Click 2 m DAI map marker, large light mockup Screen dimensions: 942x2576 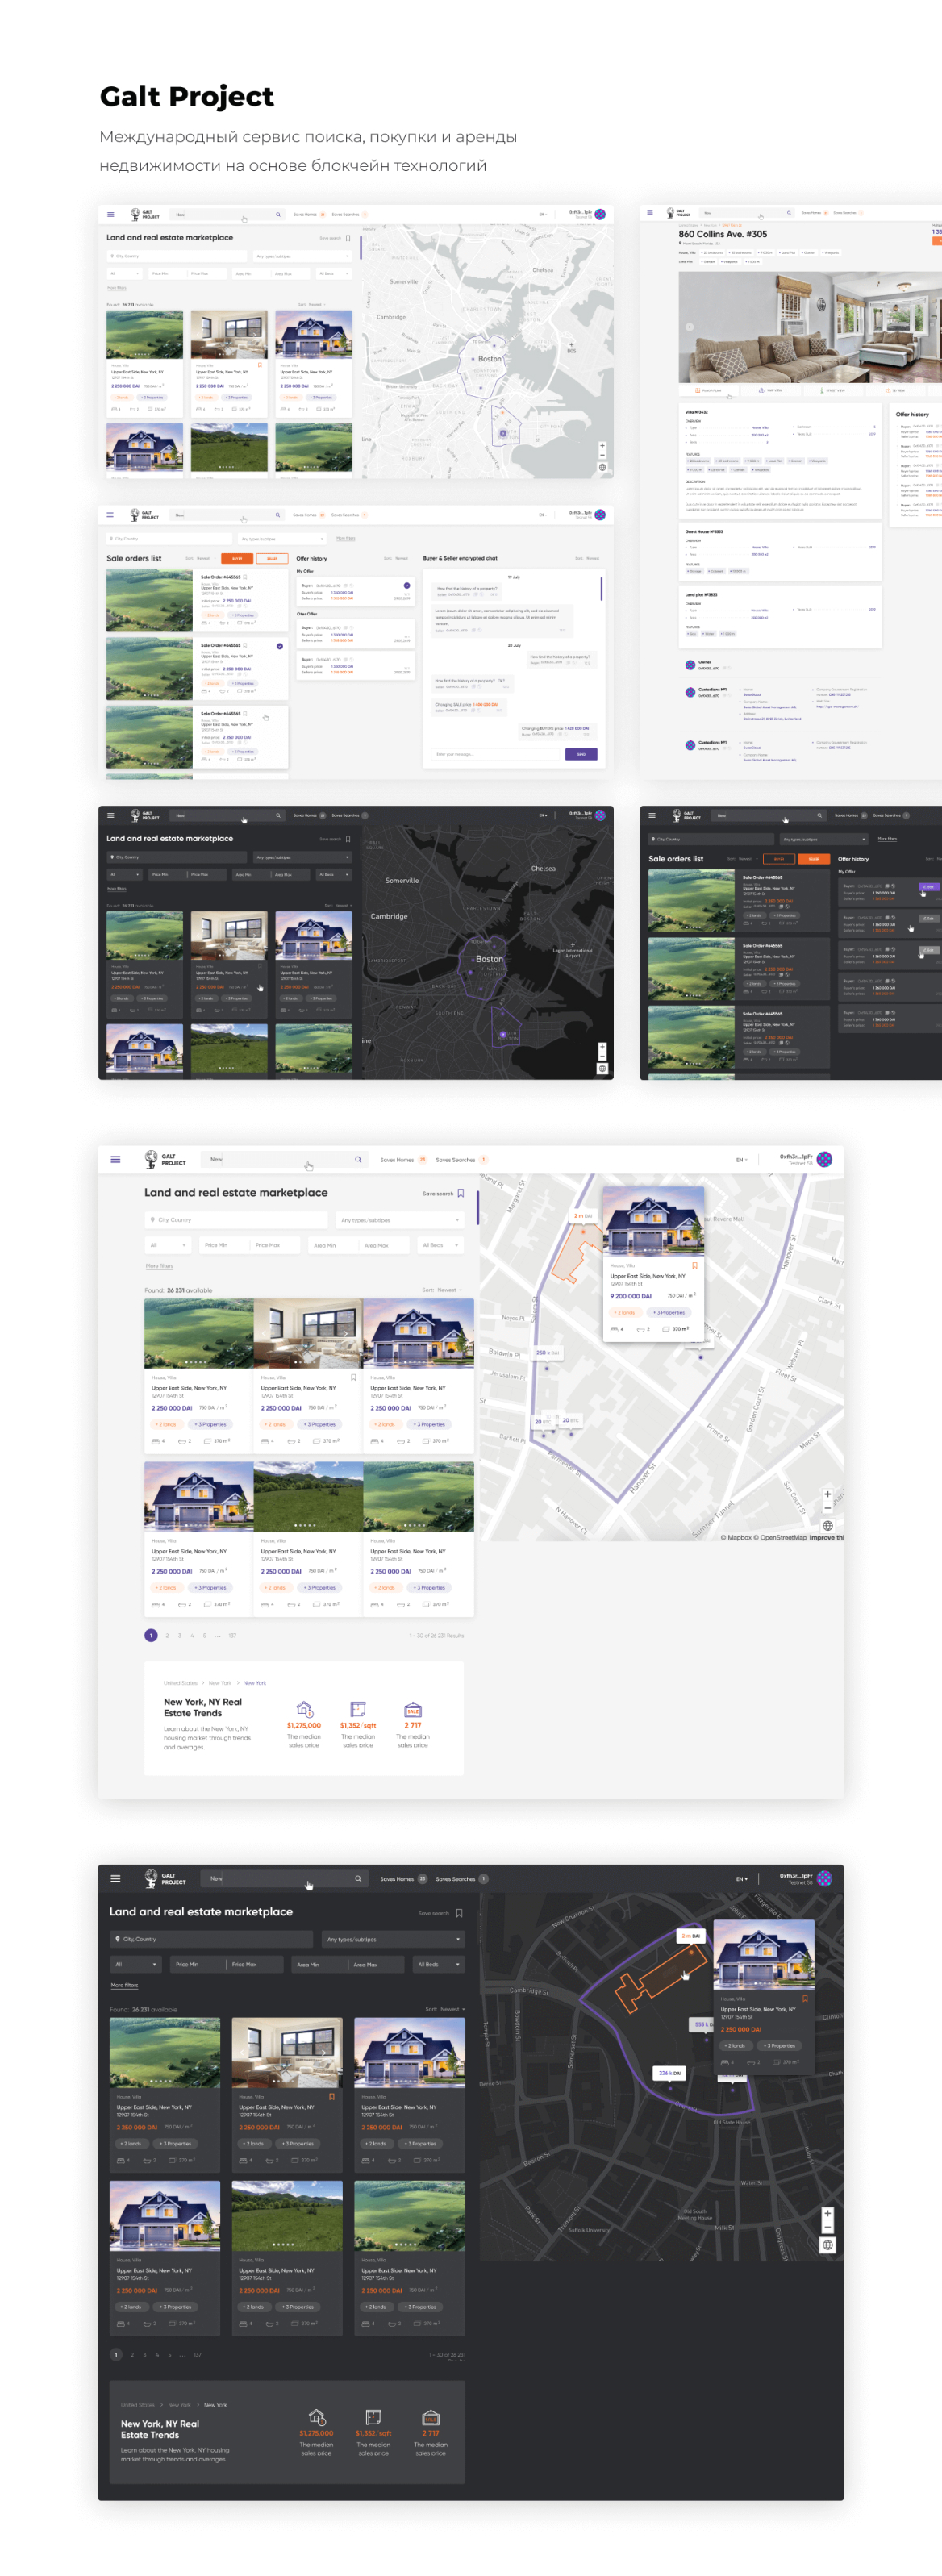pyautogui.click(x=583, y=1216)
